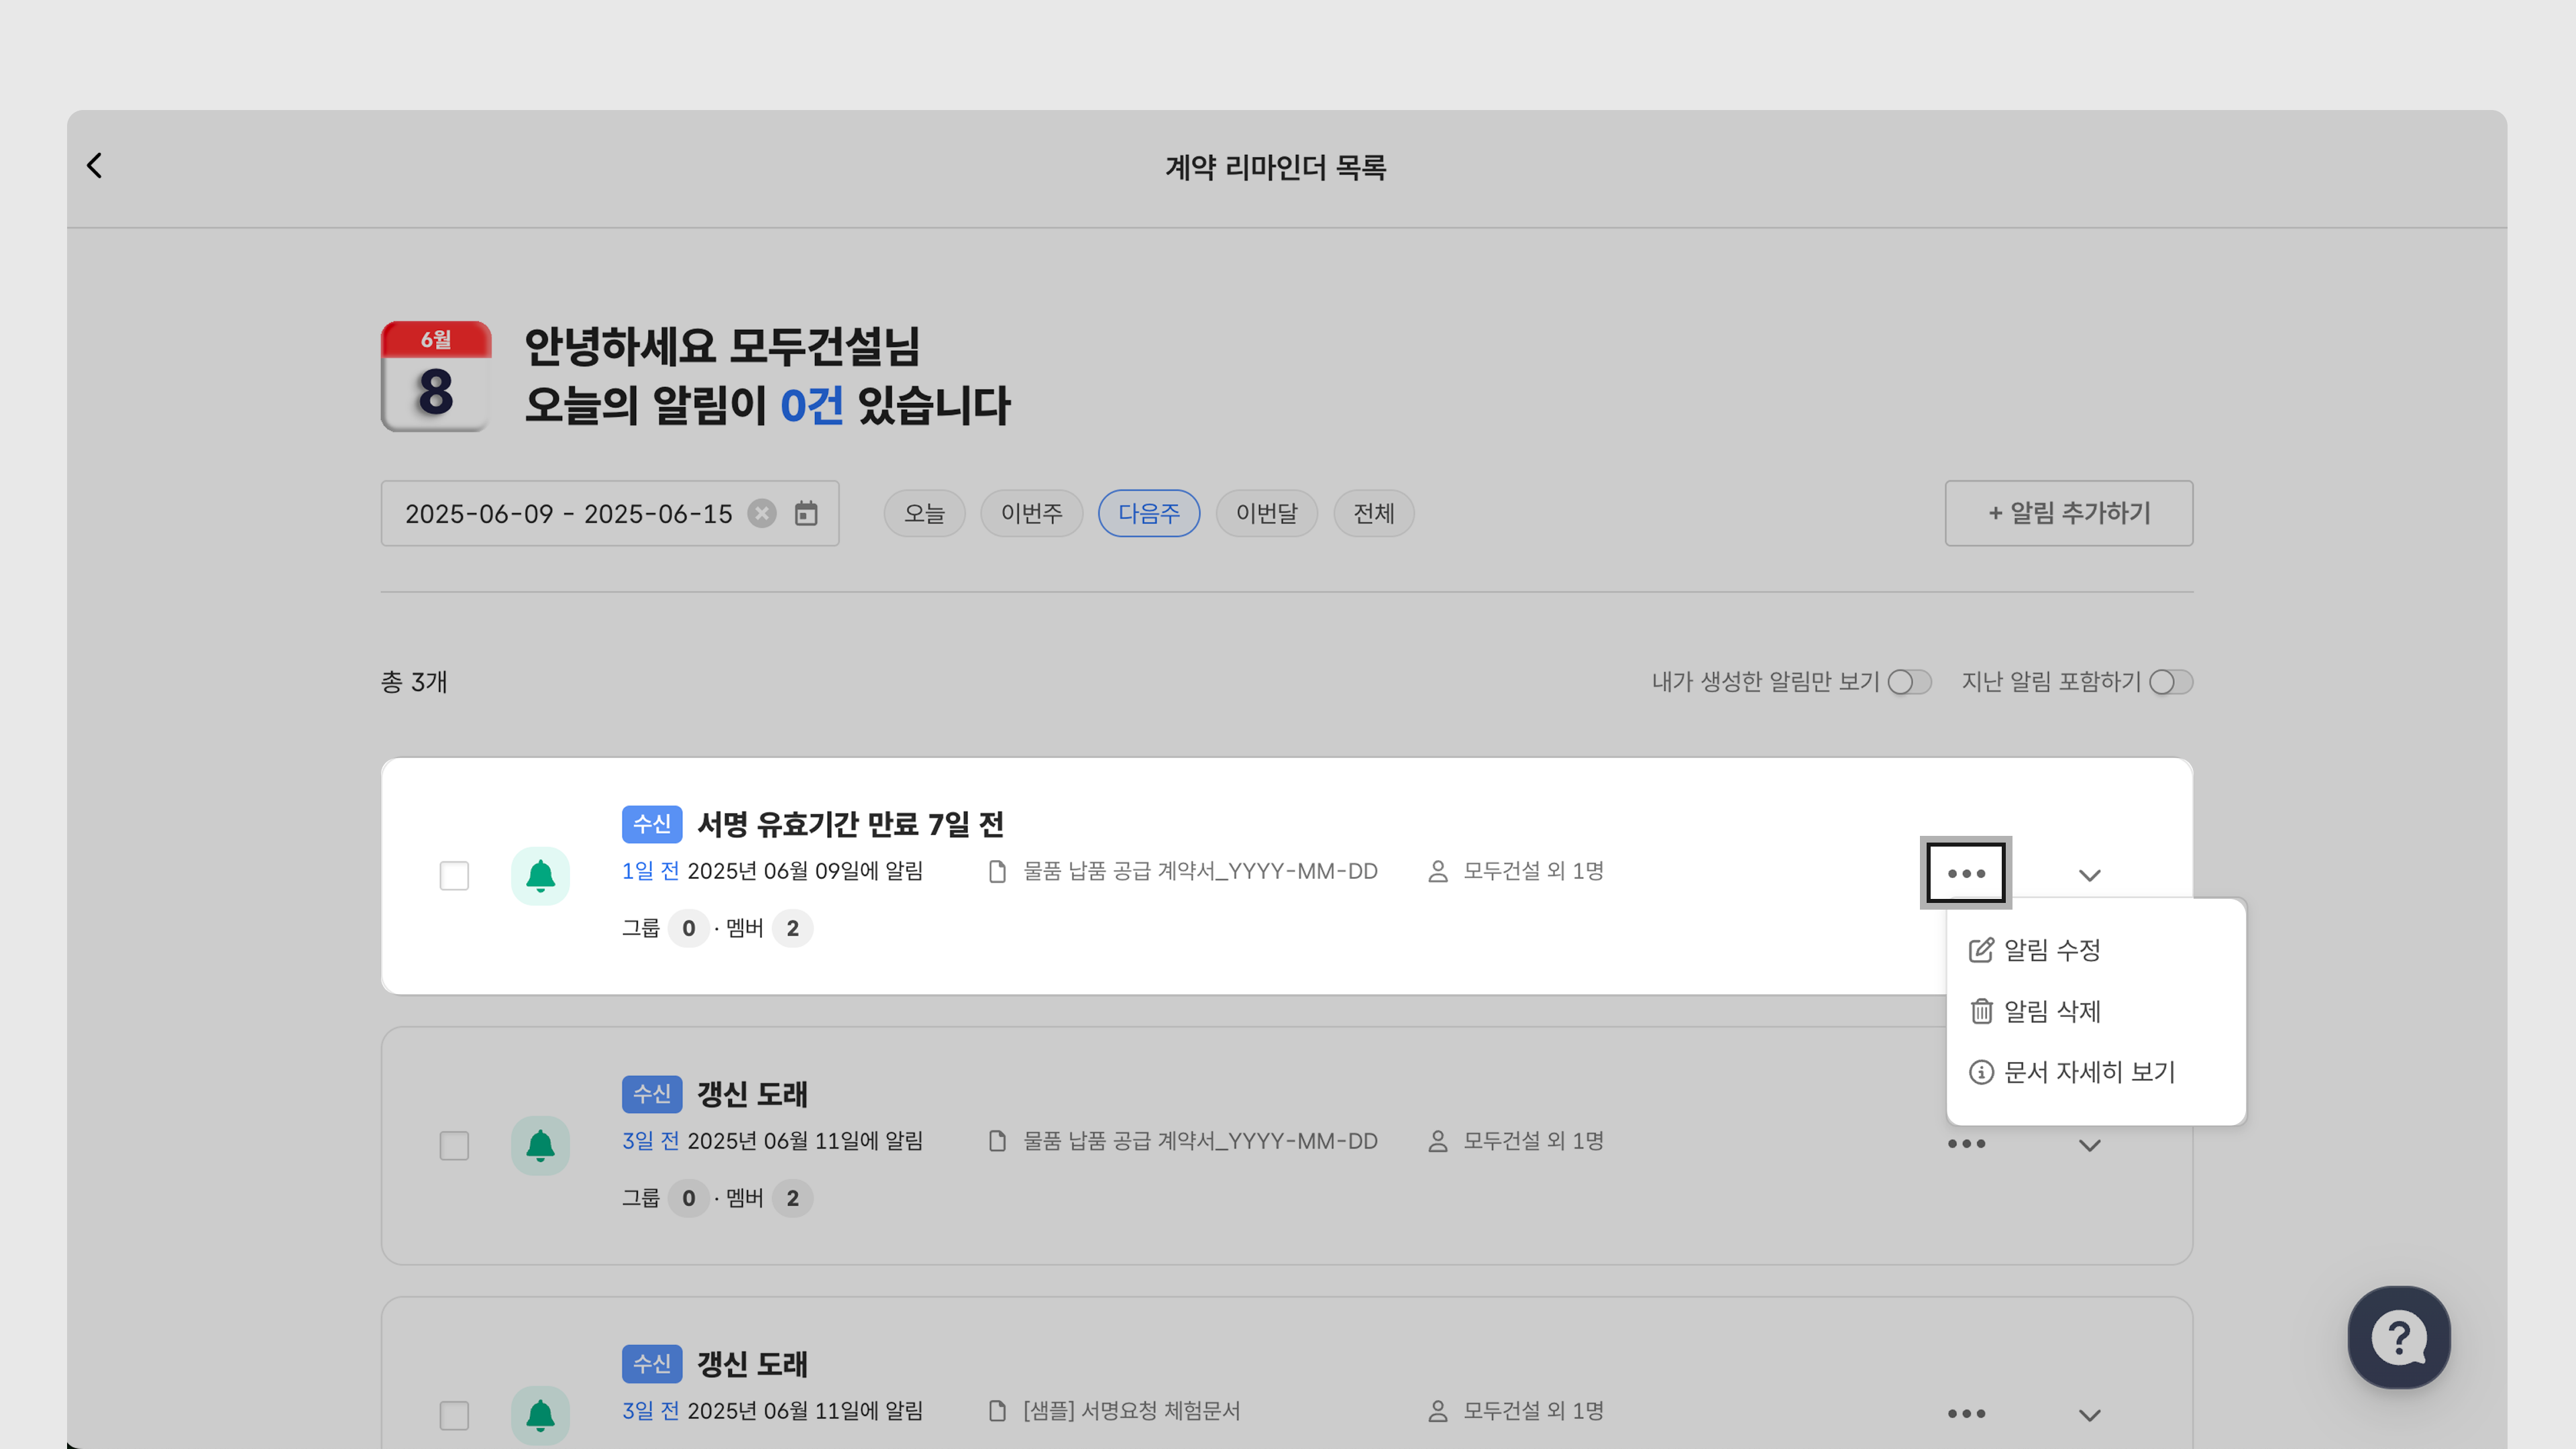The width and height of the screenshot is (2576, 1449).
Task: Click the 계약 리마인더 목록 page title
Action: click(x=1275, y=168)
